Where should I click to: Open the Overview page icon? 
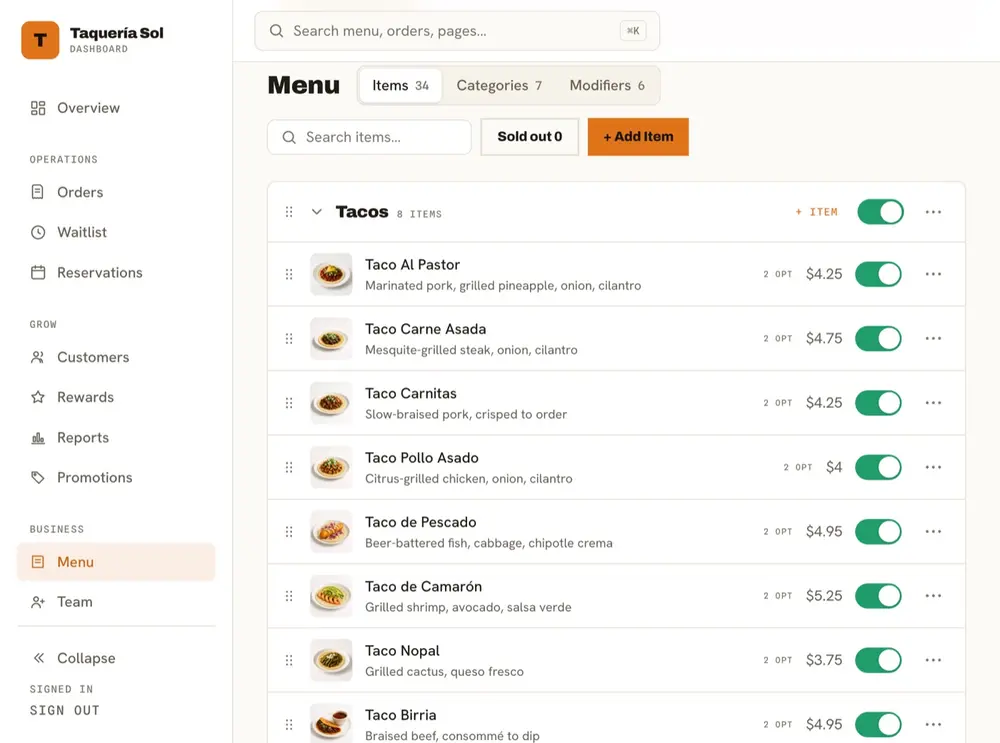pos(38,108)
